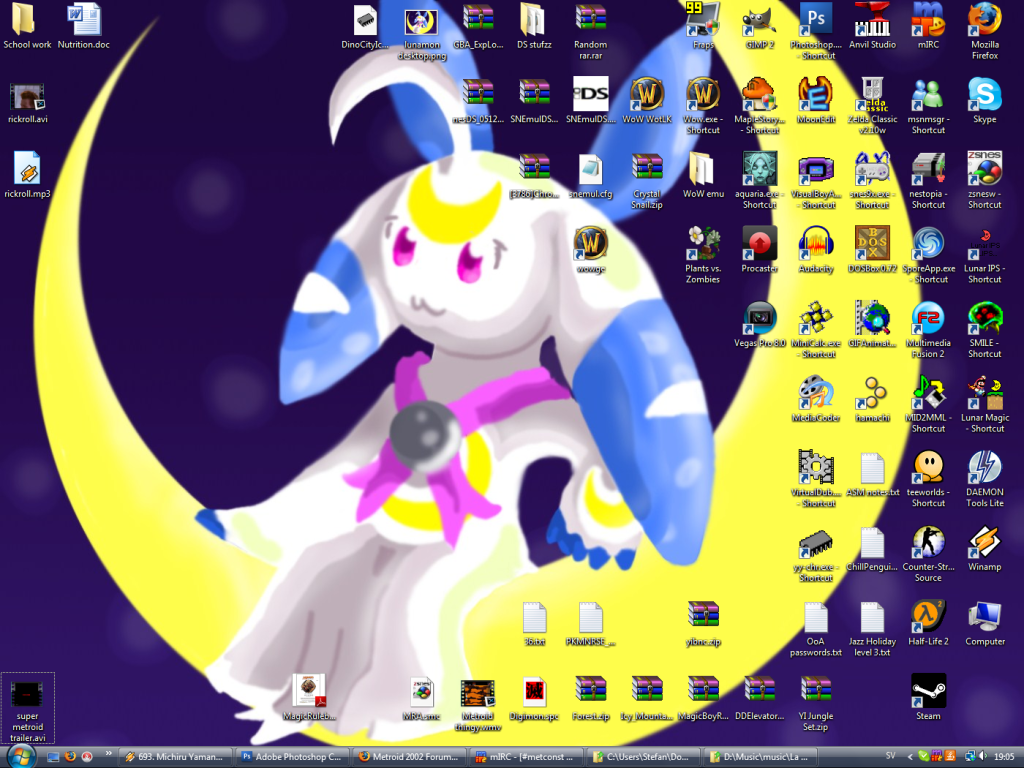This screenshot has height=768, width=1024.
Task: Select the Vegas Pro 8.0 icon
Action: [760, 319]
